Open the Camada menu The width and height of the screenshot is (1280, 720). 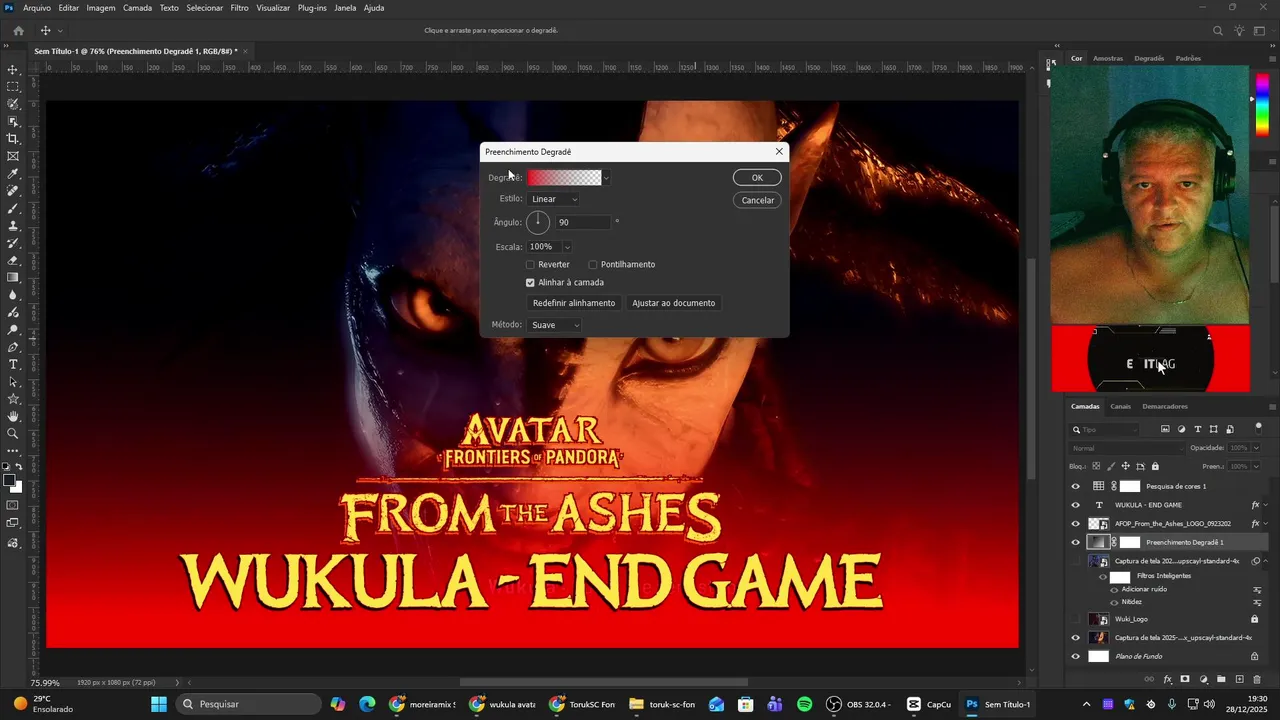[x=137, y=8]
